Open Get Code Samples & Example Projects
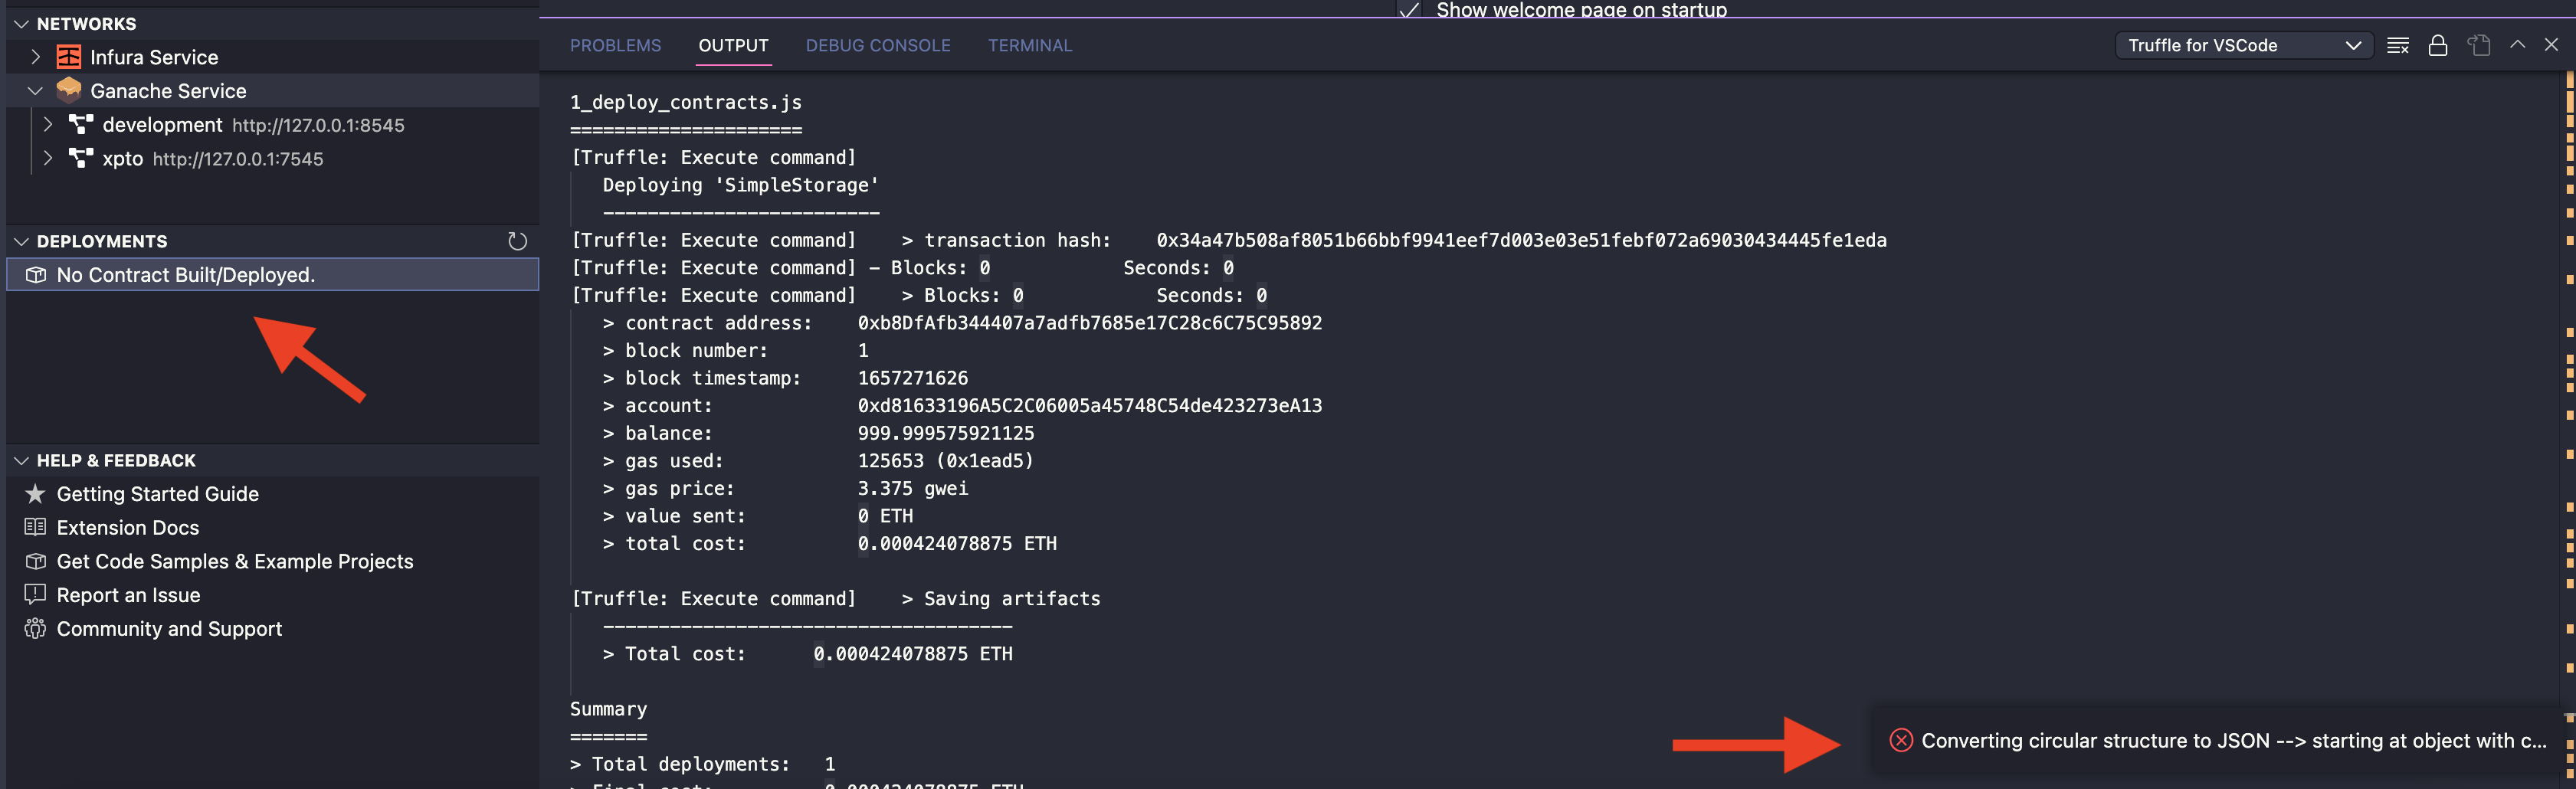2576x789 pixels. tap(235, 561)
